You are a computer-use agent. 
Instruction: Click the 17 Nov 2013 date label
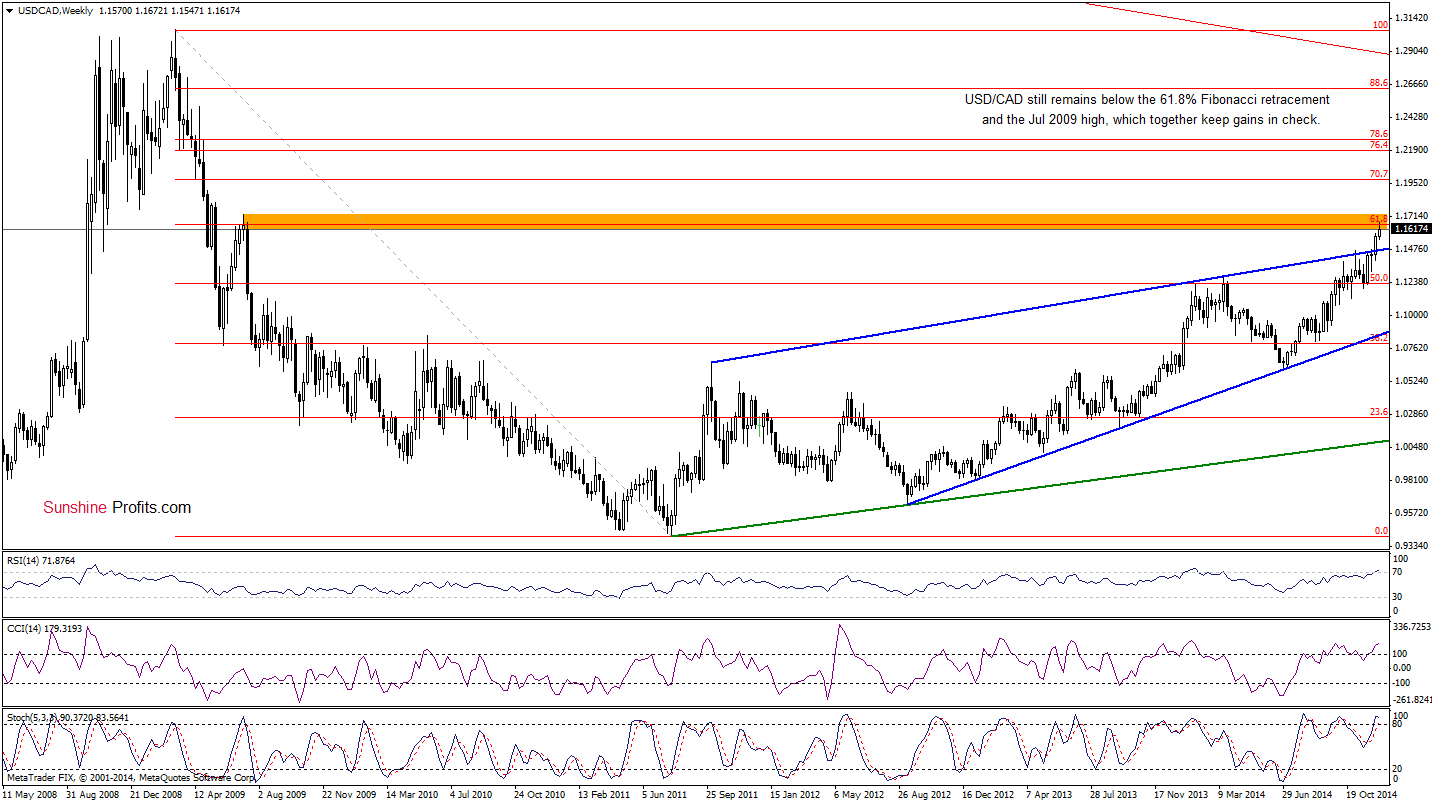pyautogui.click(x=1181, y=795)
